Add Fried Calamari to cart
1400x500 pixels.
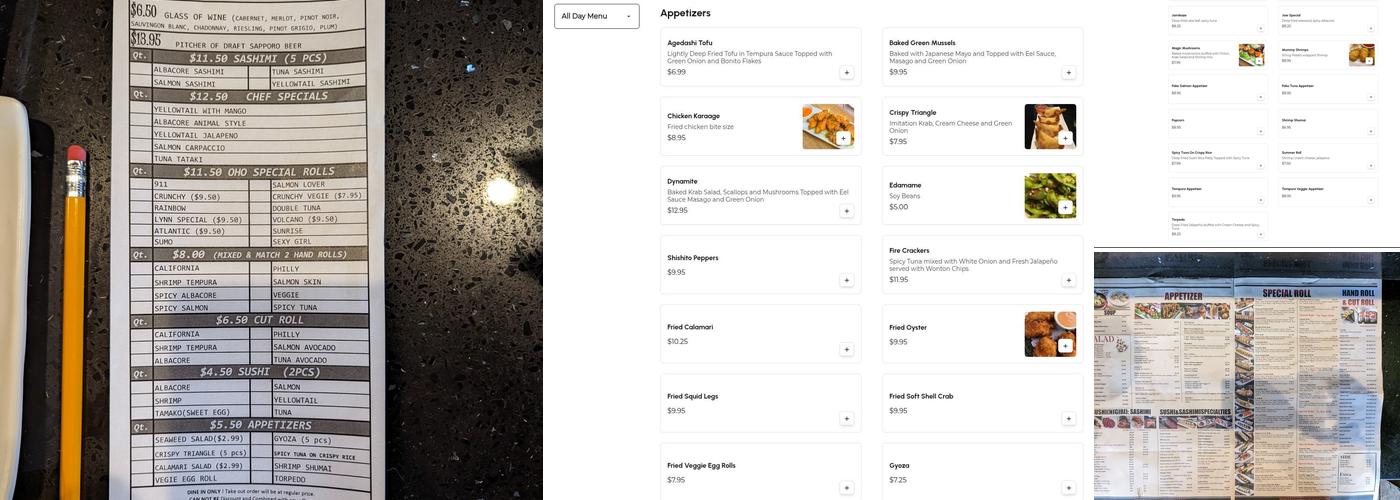846,349
